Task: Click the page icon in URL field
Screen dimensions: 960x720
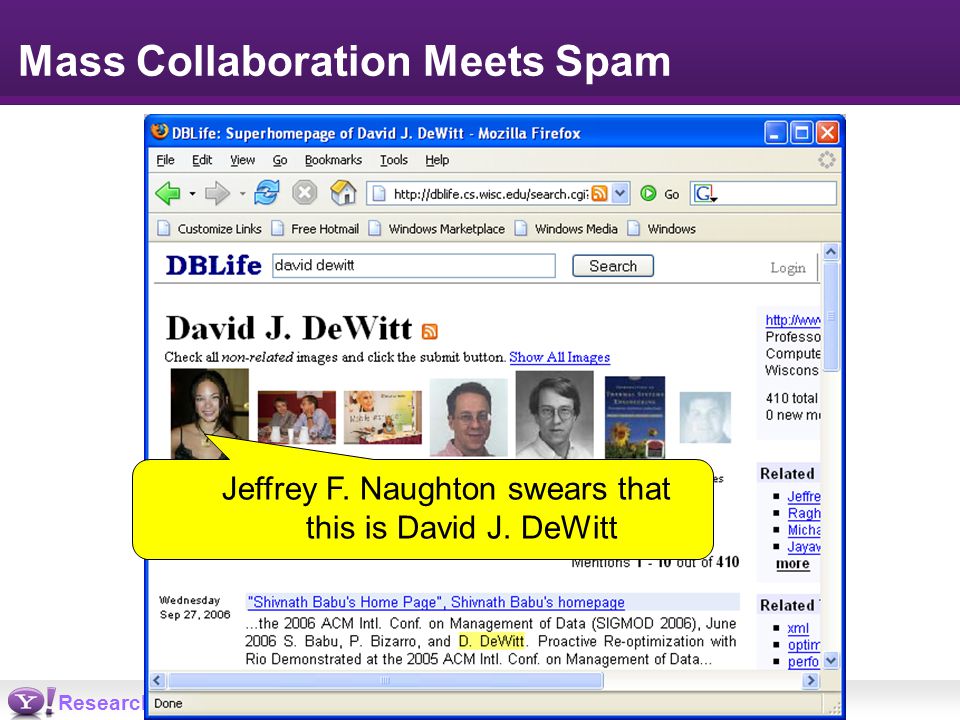Action: click(x=380, y=194)
